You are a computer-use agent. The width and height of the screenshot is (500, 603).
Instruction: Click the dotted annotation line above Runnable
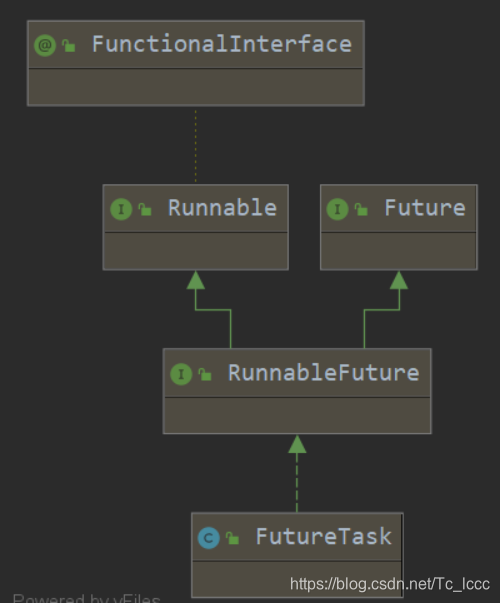point(196,145)
